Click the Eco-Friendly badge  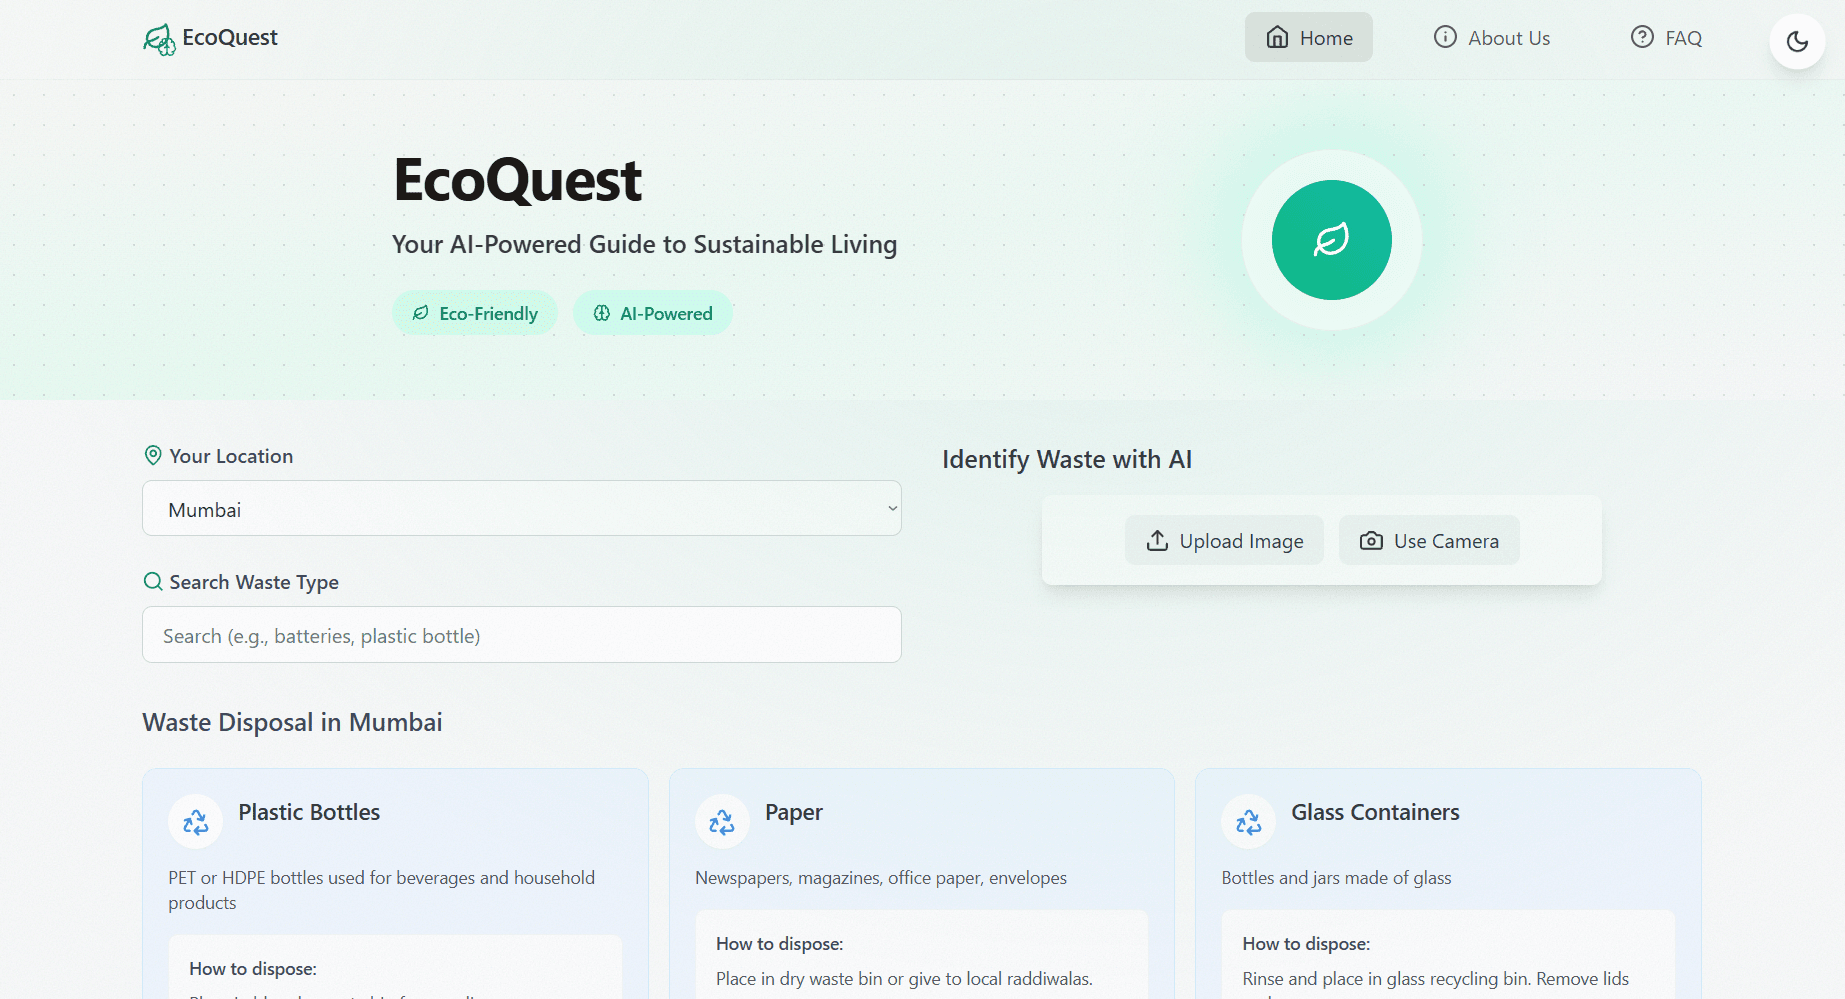[x=475, y=313]
